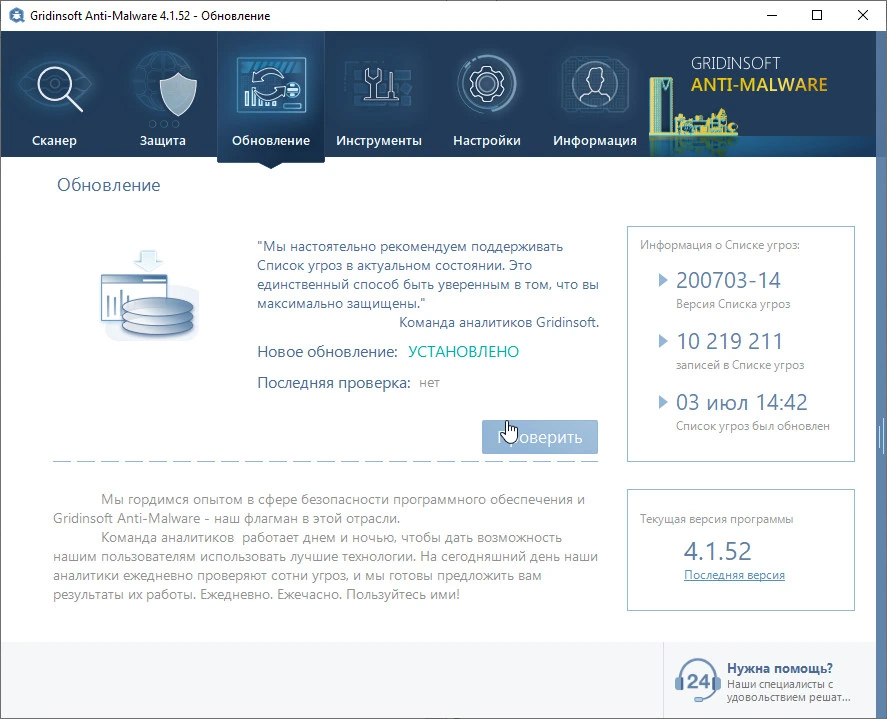Open the Tools (Инструменты) wrench icon
Image resolution: width=887 pixels, height=719 pixels.
378,84
